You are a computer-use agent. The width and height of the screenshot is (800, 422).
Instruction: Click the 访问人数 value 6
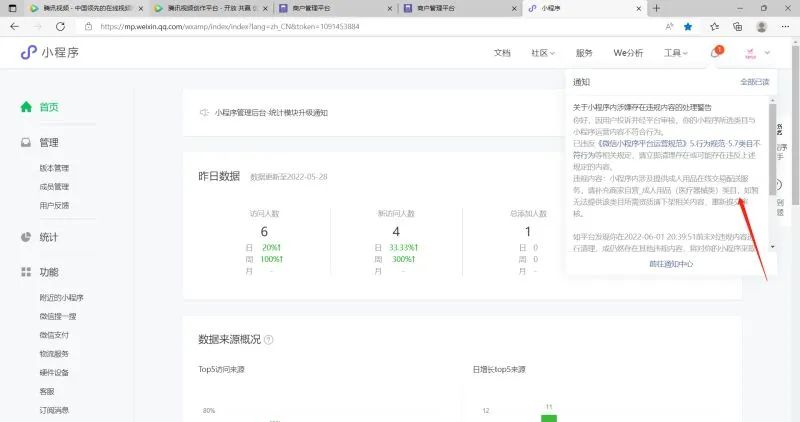tap(264, 232)
